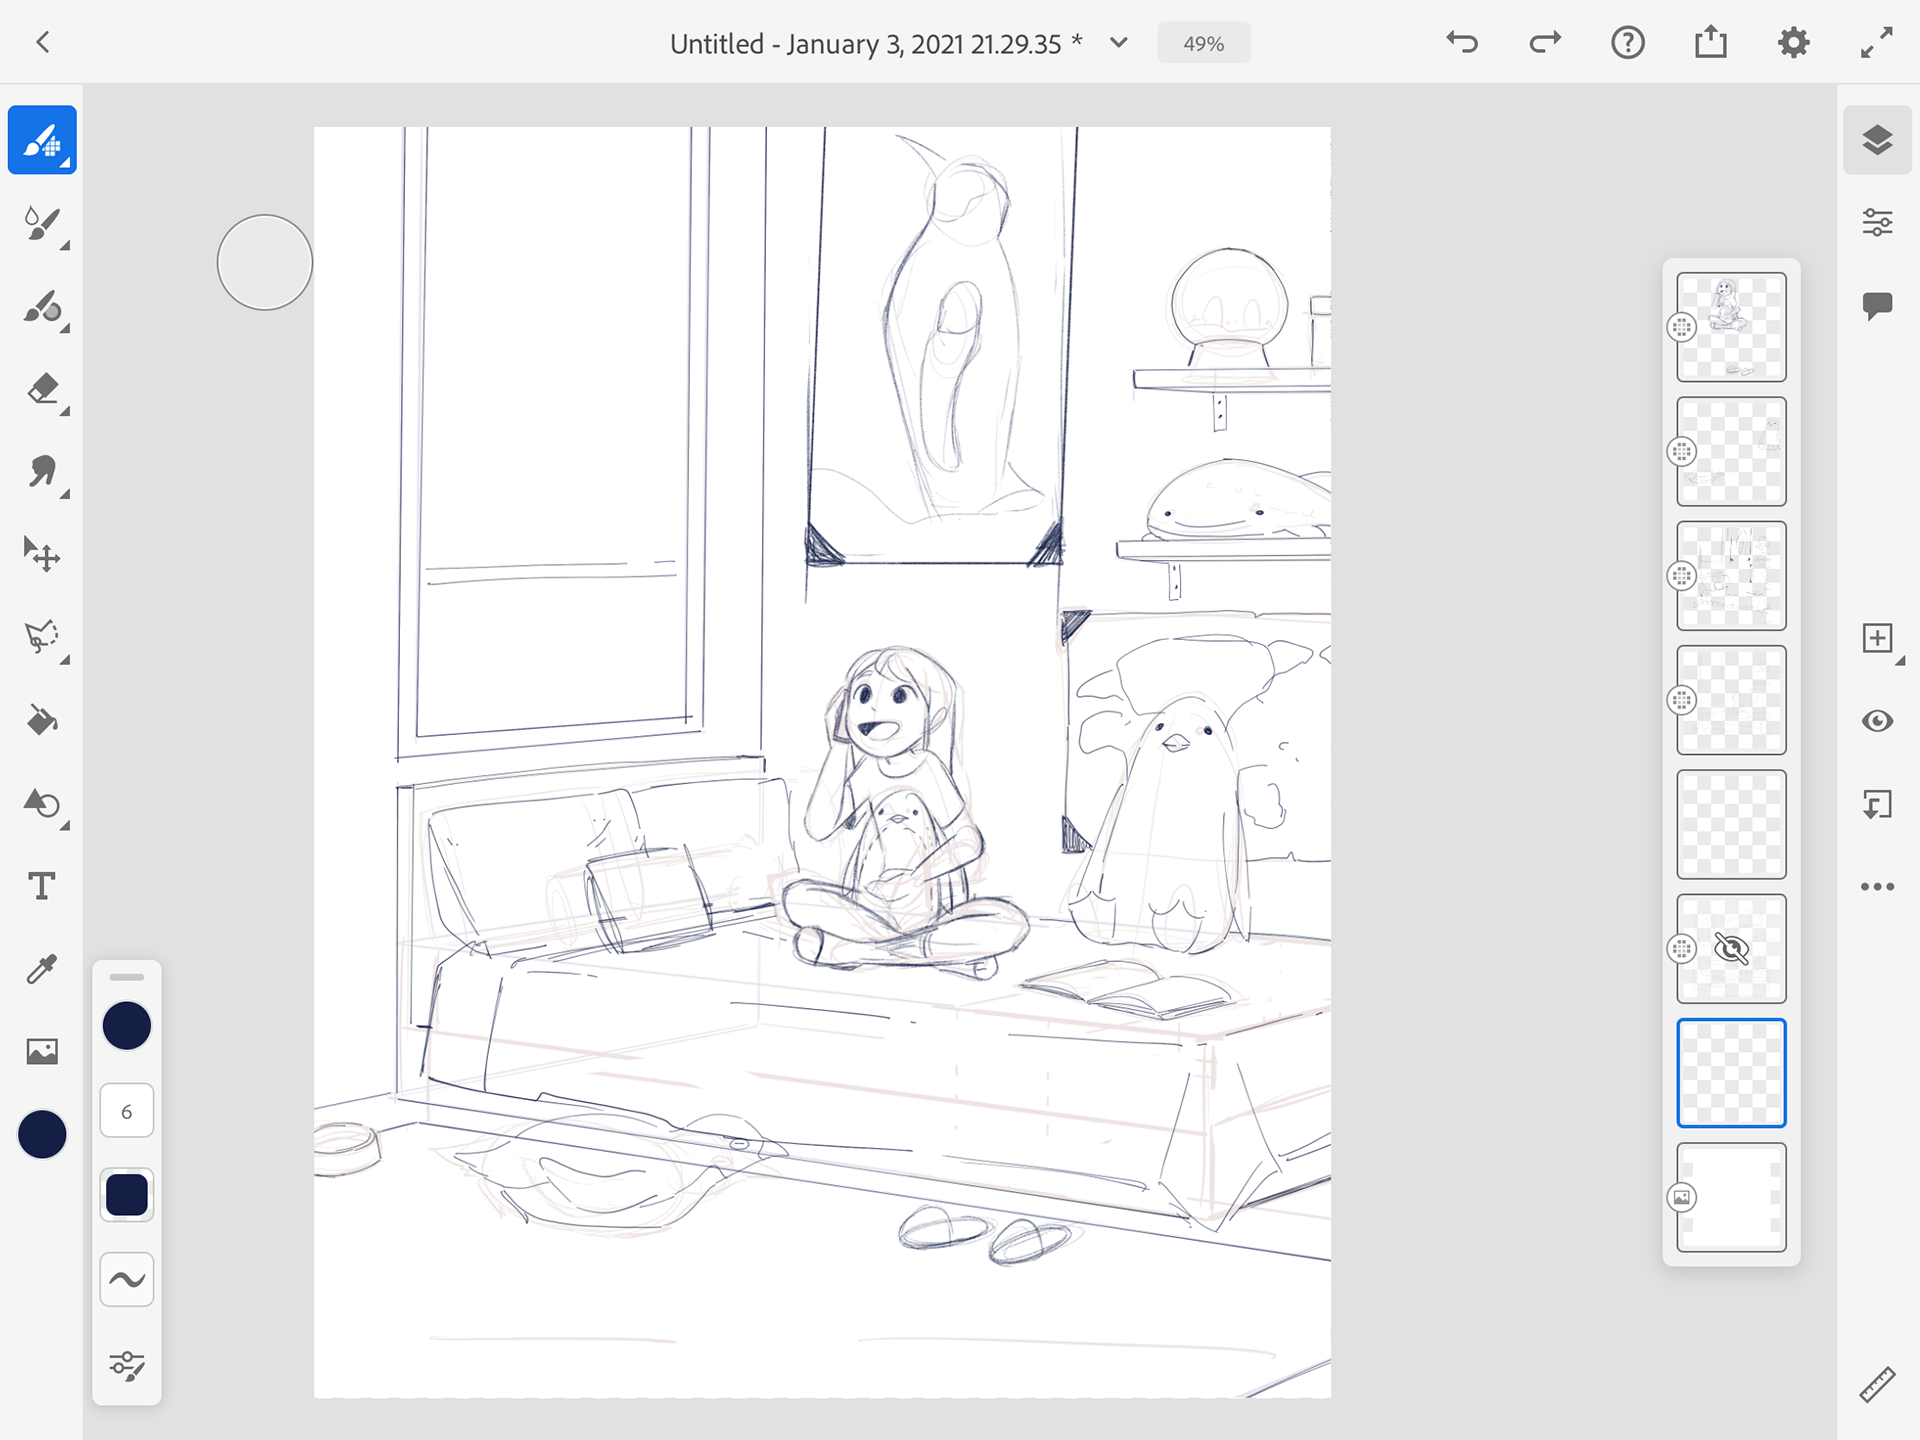Open the dark navy color chip
Screen dimensions: 1920x1440
click(42, 1134)
